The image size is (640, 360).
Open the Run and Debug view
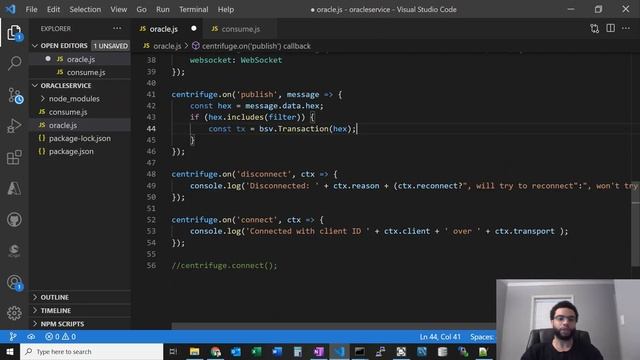click(14, 126)
